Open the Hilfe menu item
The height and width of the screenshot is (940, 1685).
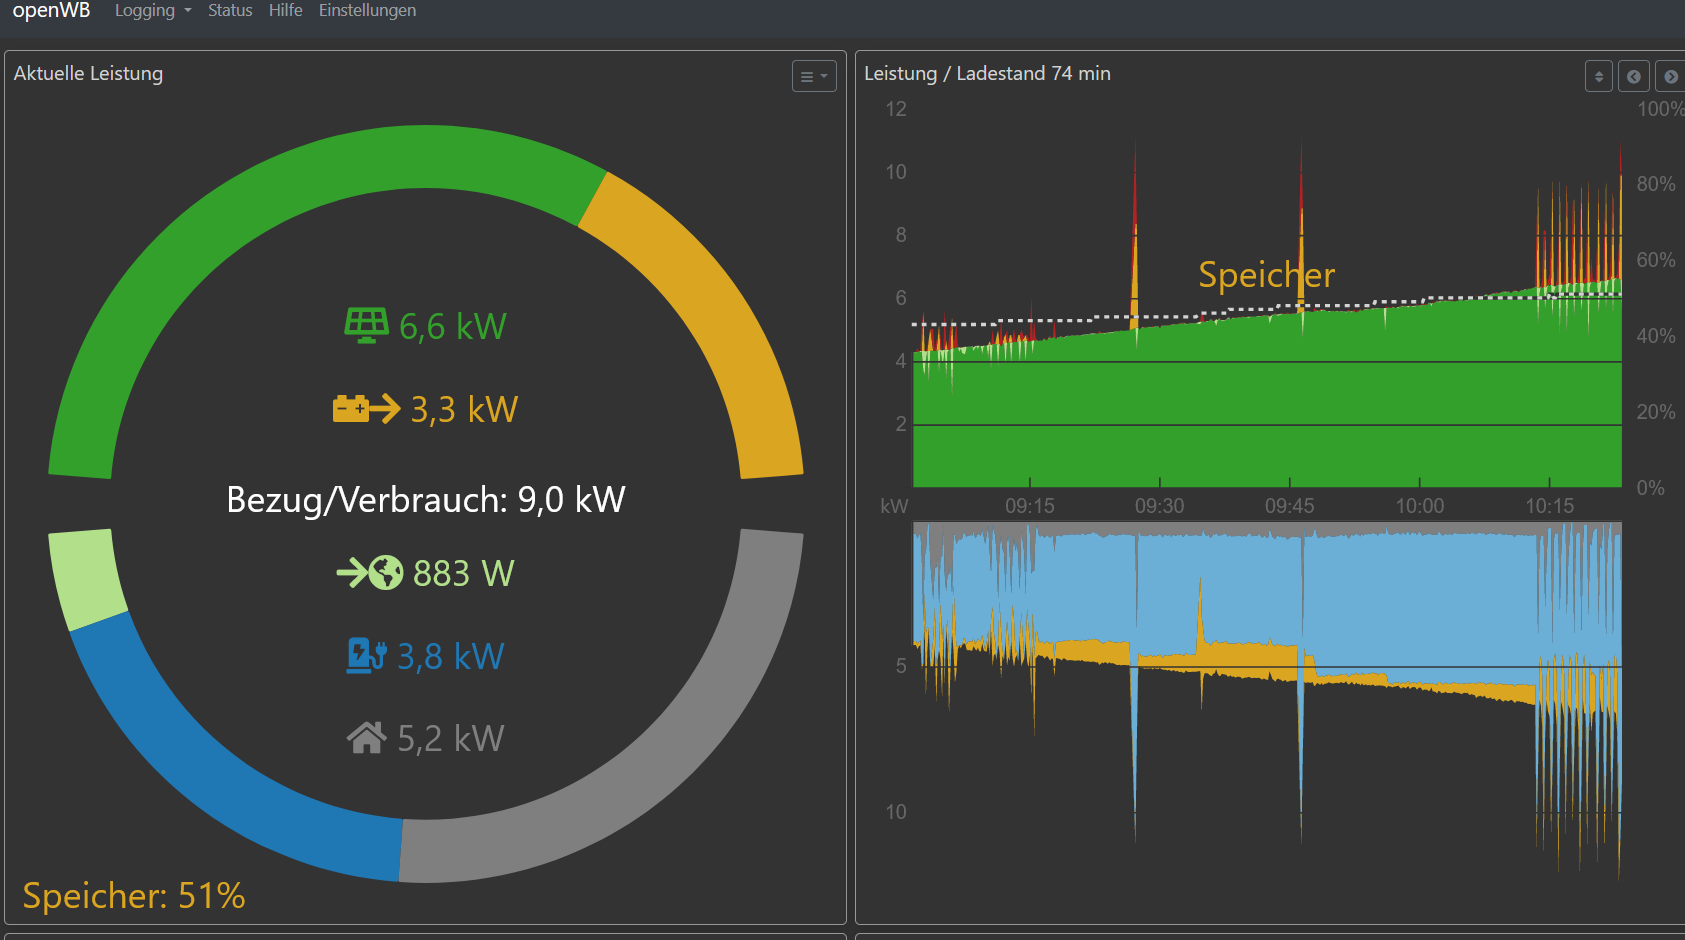click(285, 11)
